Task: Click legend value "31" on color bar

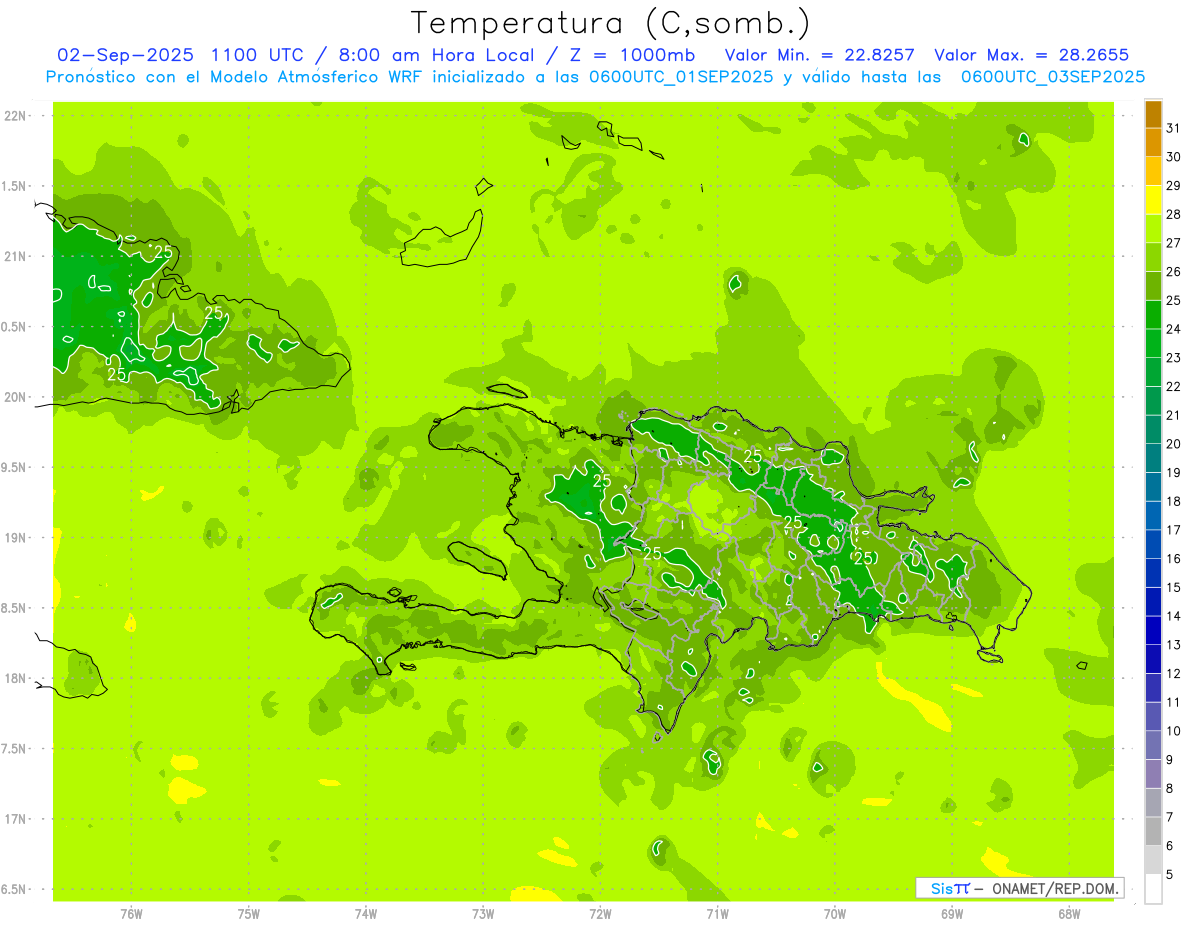Action: 1173,128
